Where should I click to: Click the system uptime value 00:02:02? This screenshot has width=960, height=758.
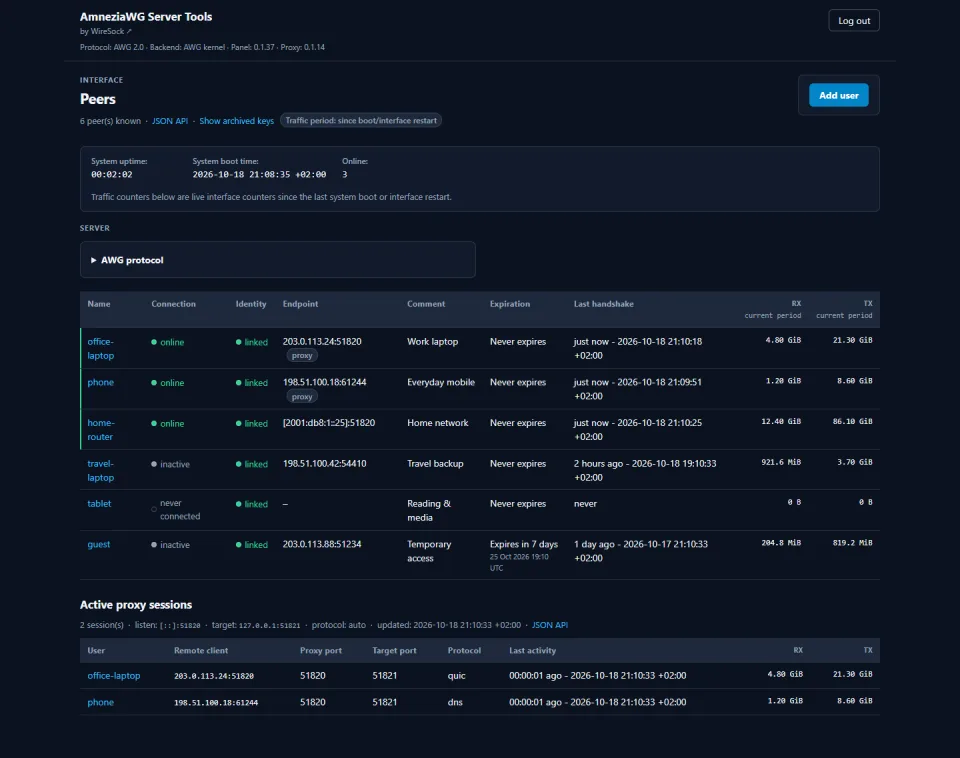[x=111, y=174]
